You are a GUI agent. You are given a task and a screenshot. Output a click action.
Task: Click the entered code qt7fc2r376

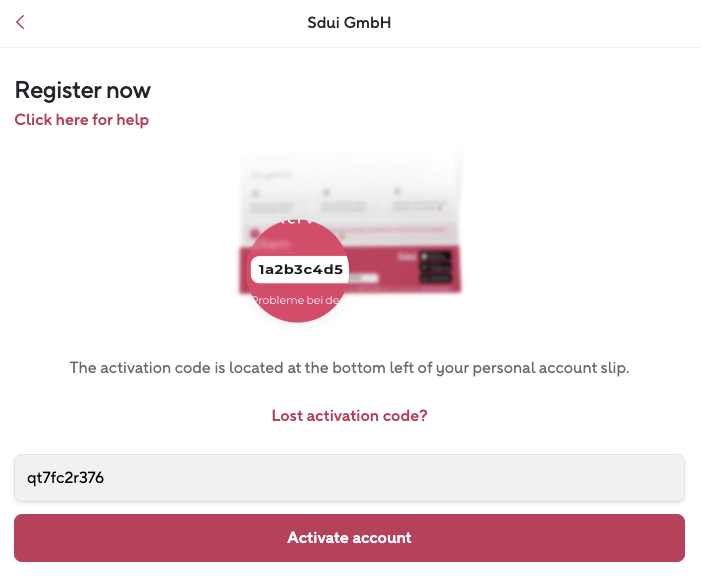click(66, 478)
